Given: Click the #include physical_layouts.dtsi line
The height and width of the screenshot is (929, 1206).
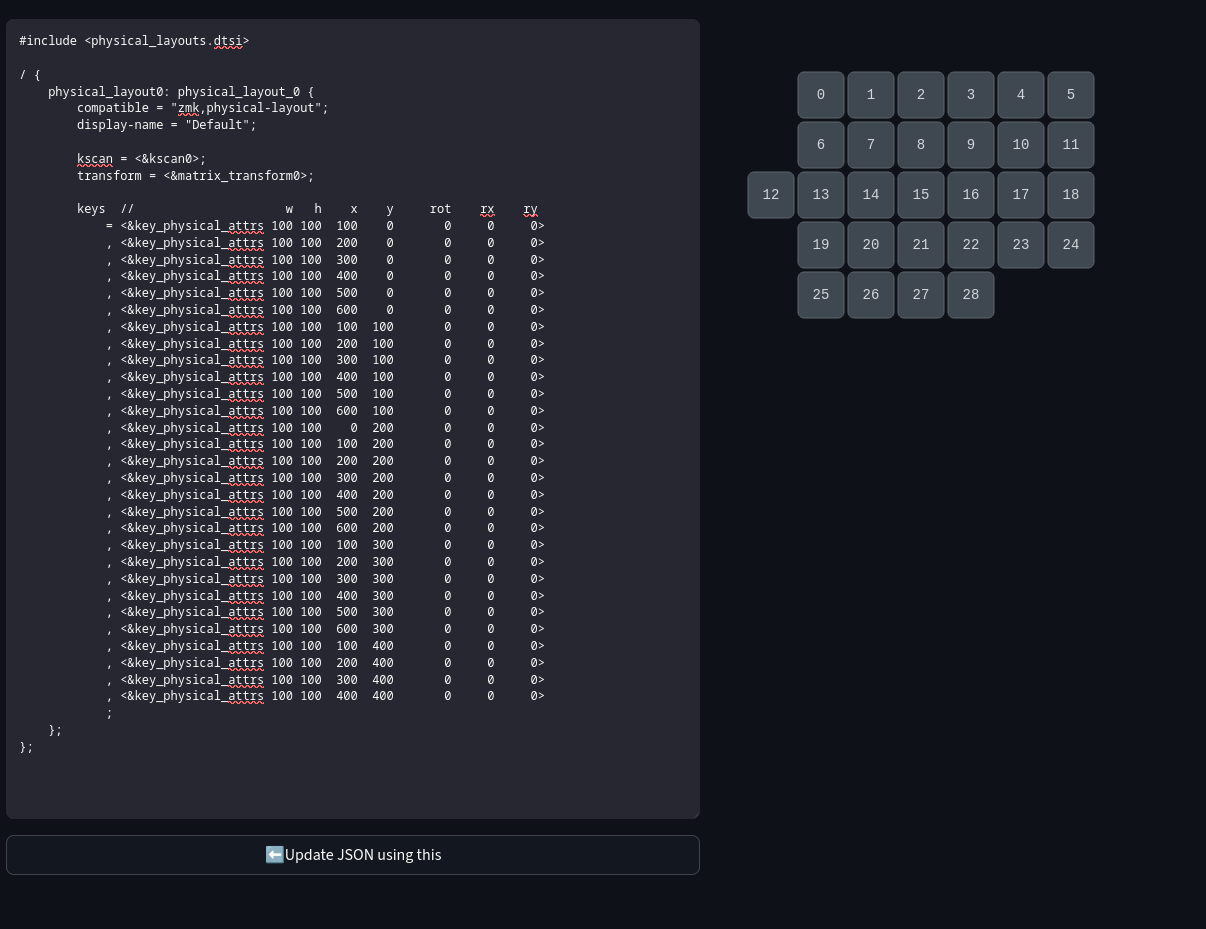Looking at the screenshot, I should 134,41.
